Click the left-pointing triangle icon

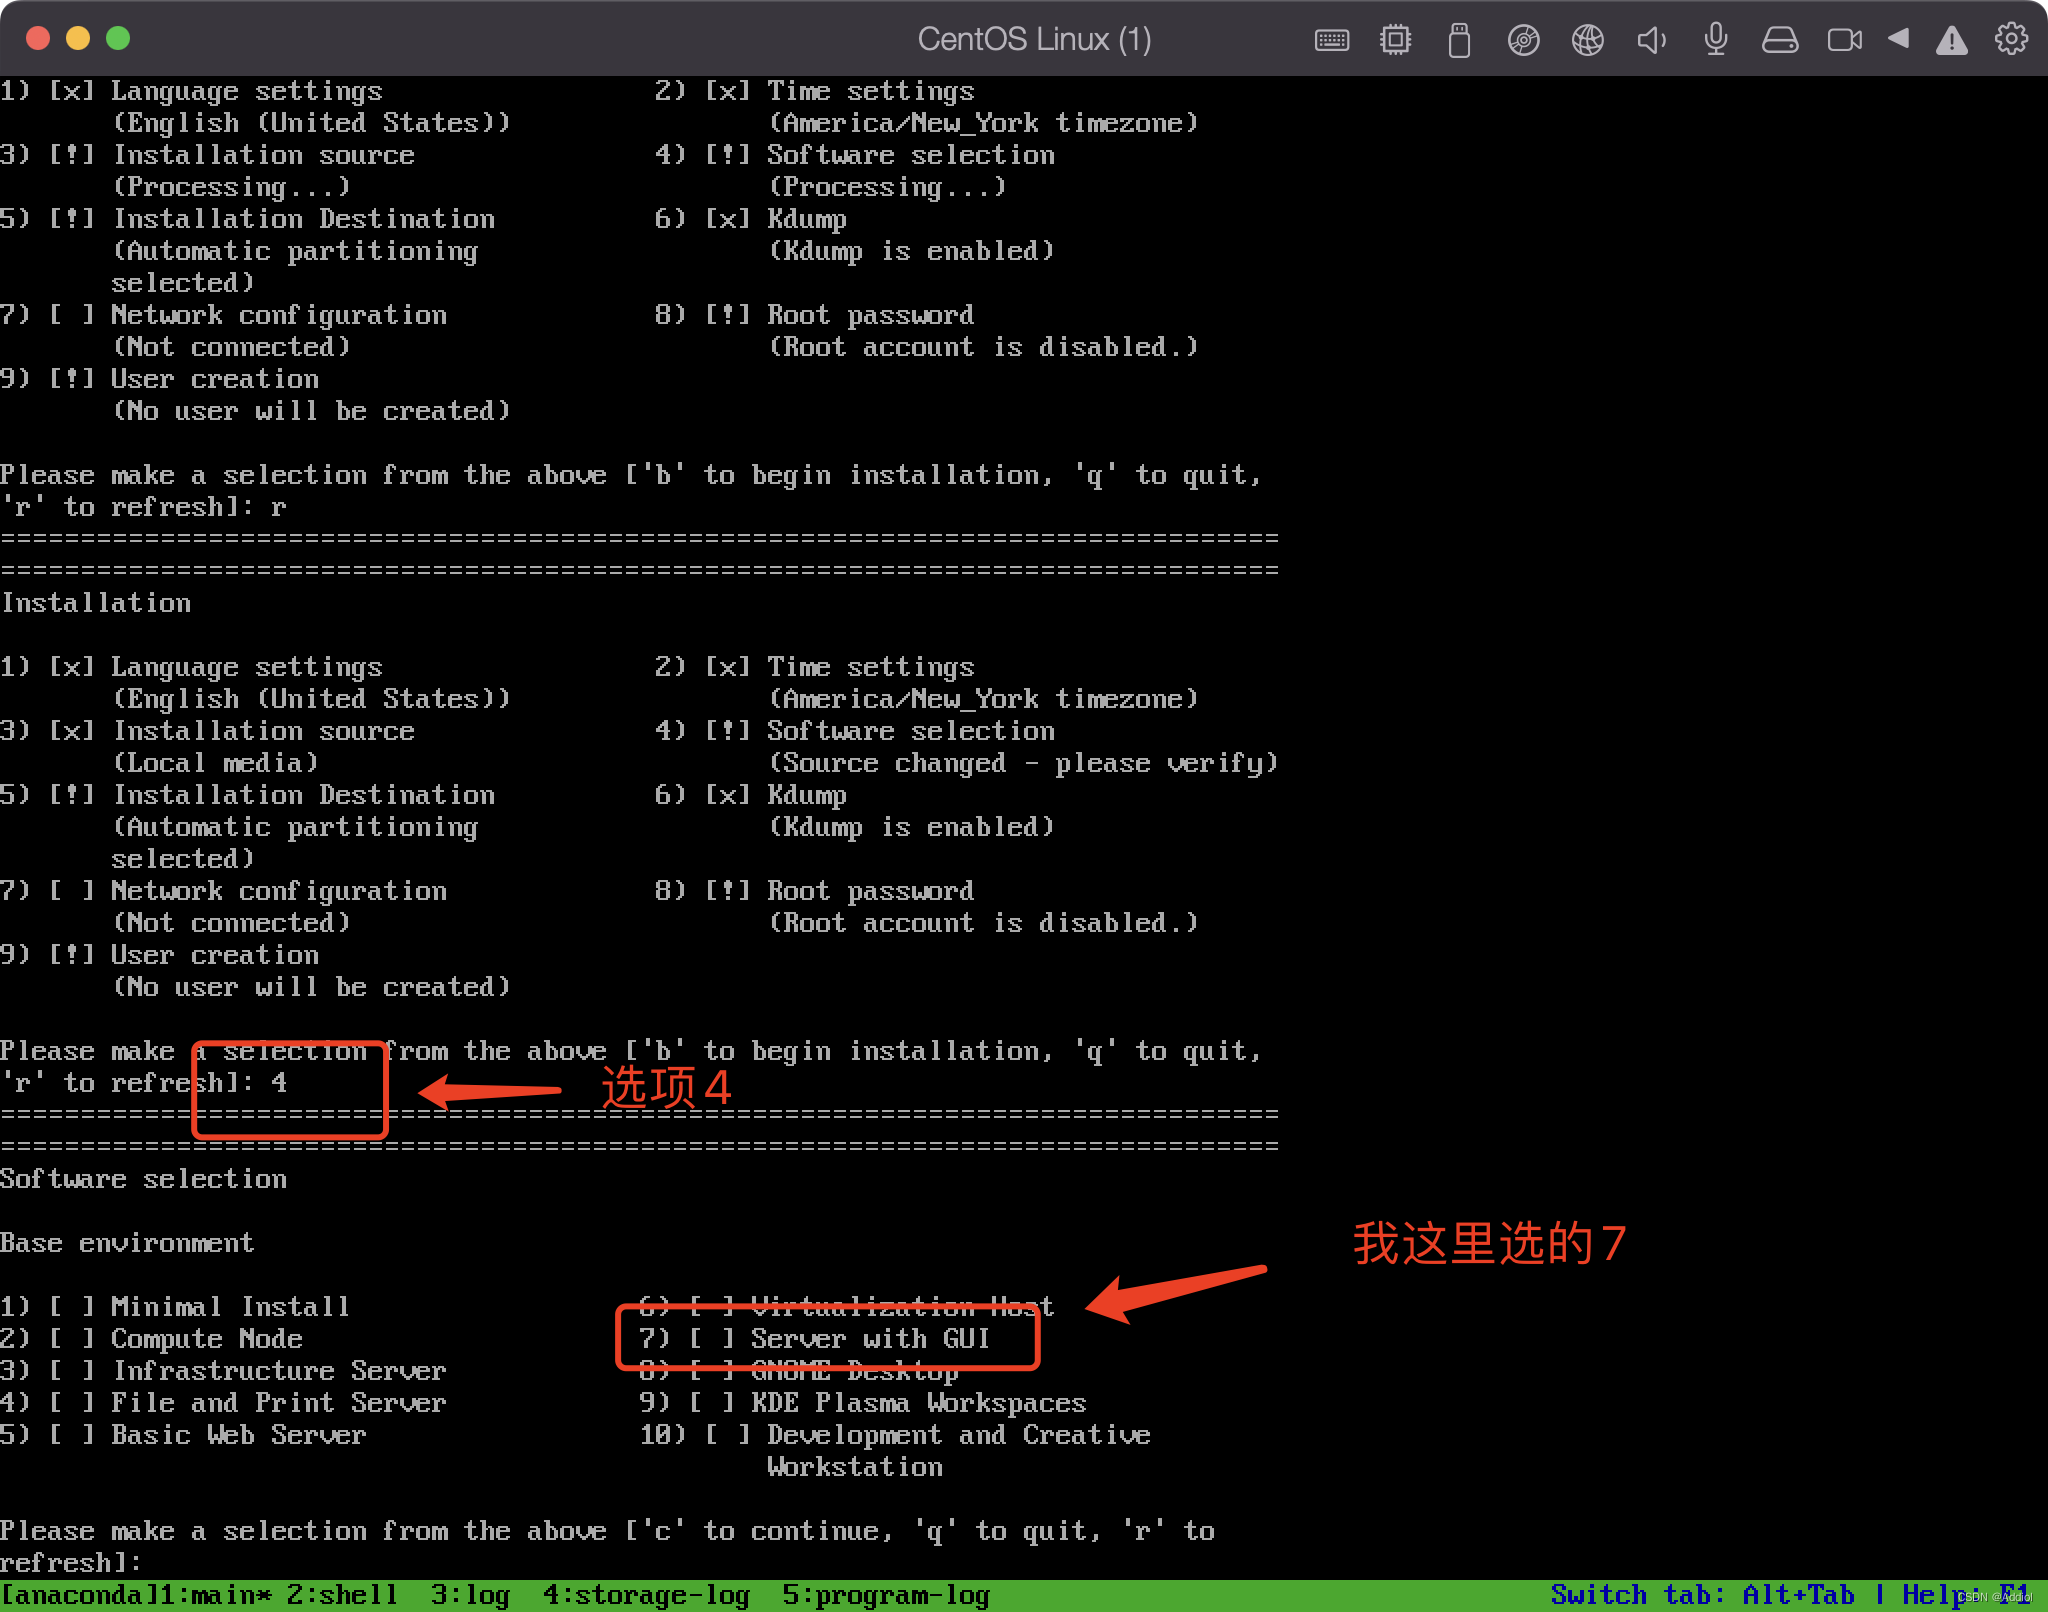pos(1898,39)
